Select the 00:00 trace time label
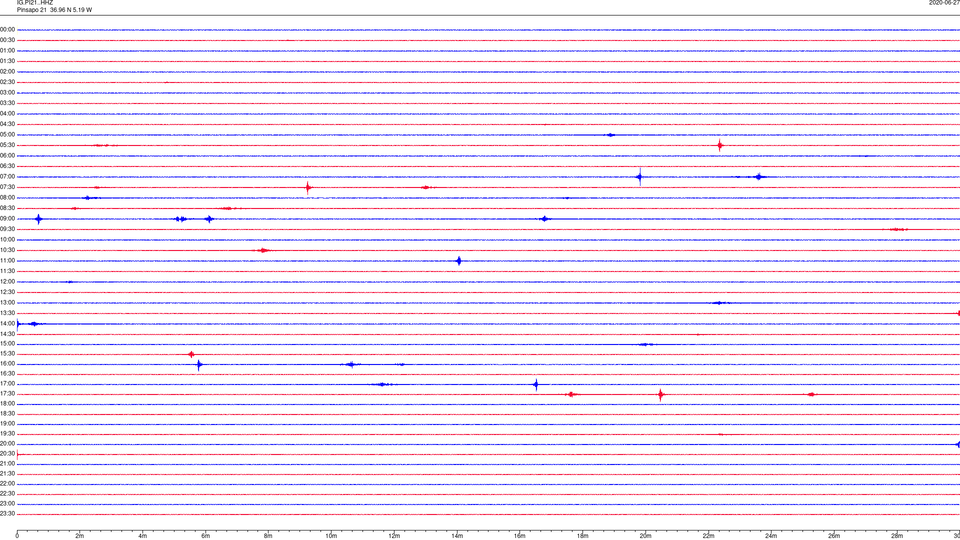This screenshot has width=960, height=540. 7,29
